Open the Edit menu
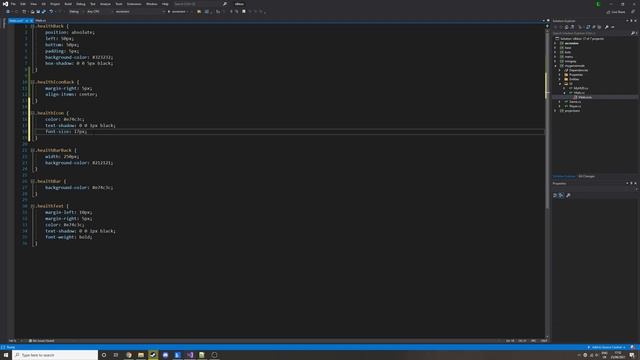This screenshot has width=640, height=360. (x=23, y=4)
